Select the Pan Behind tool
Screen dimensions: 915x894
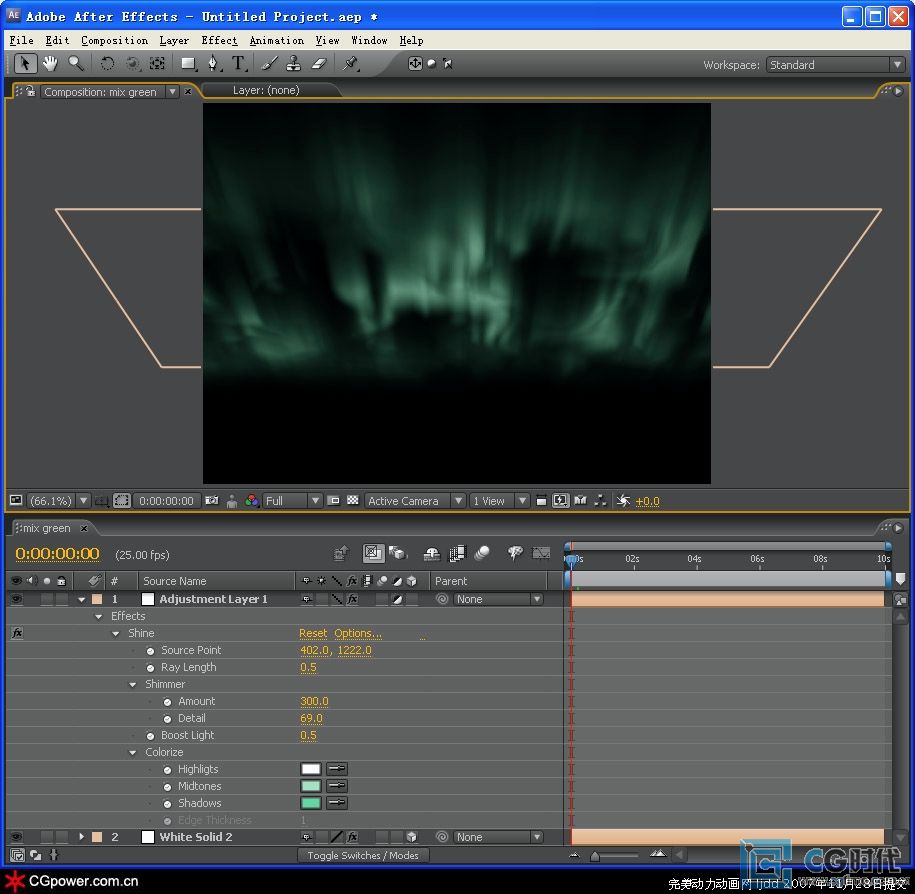click(157, 63)
